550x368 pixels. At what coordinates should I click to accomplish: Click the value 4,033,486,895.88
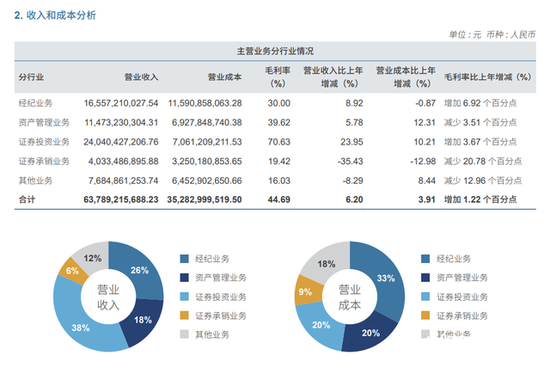123,161
